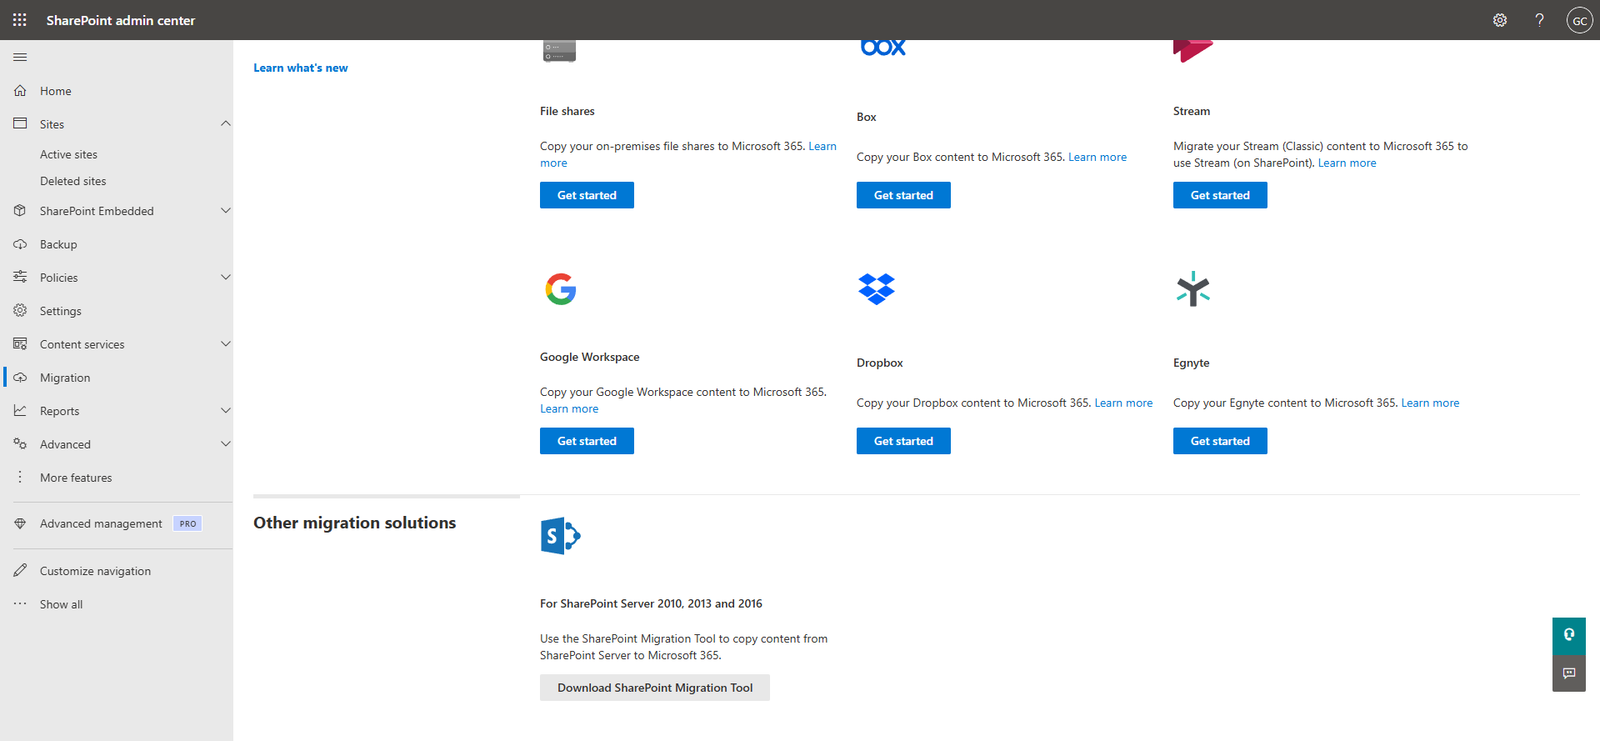Expand the Reports chevron
Image resolution: width=1600 pixels, height=741 pixels.
point(225,411)
